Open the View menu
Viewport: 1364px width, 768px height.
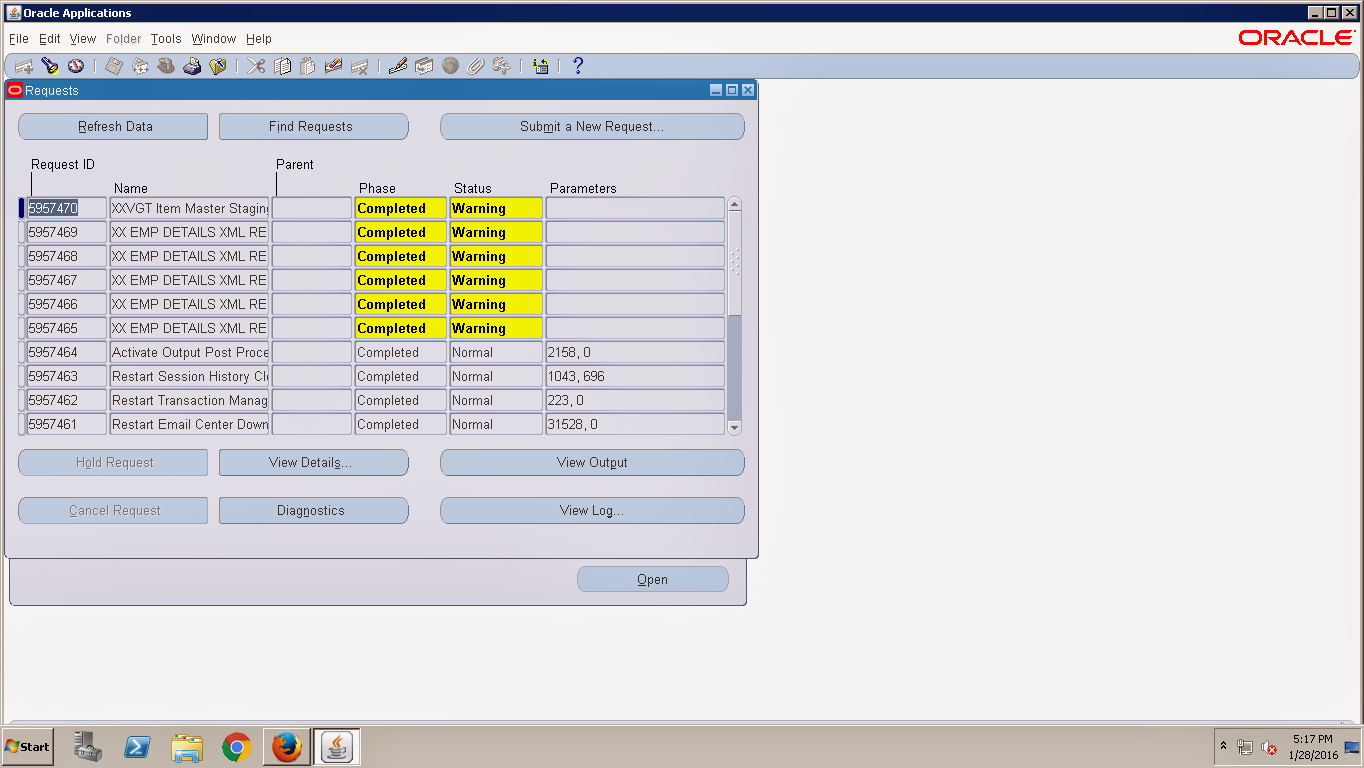coord(83,39)
